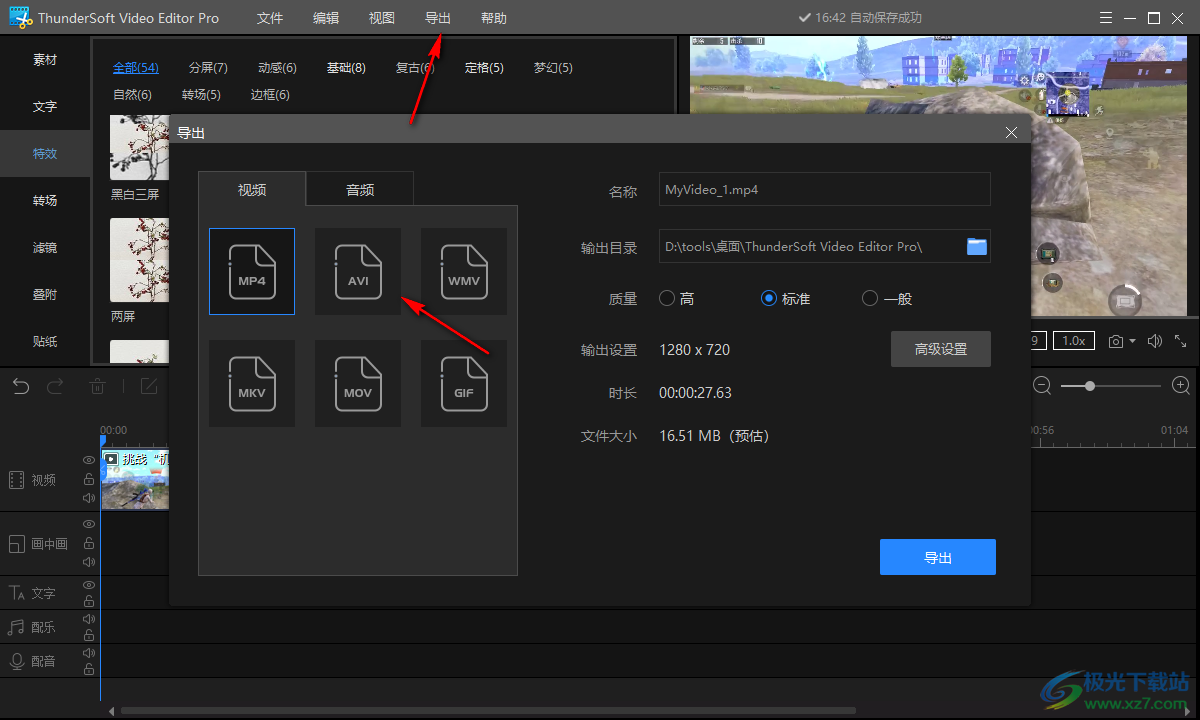
Task: Toggle visibility eye on 文字 track
Action: click(89, 584)
